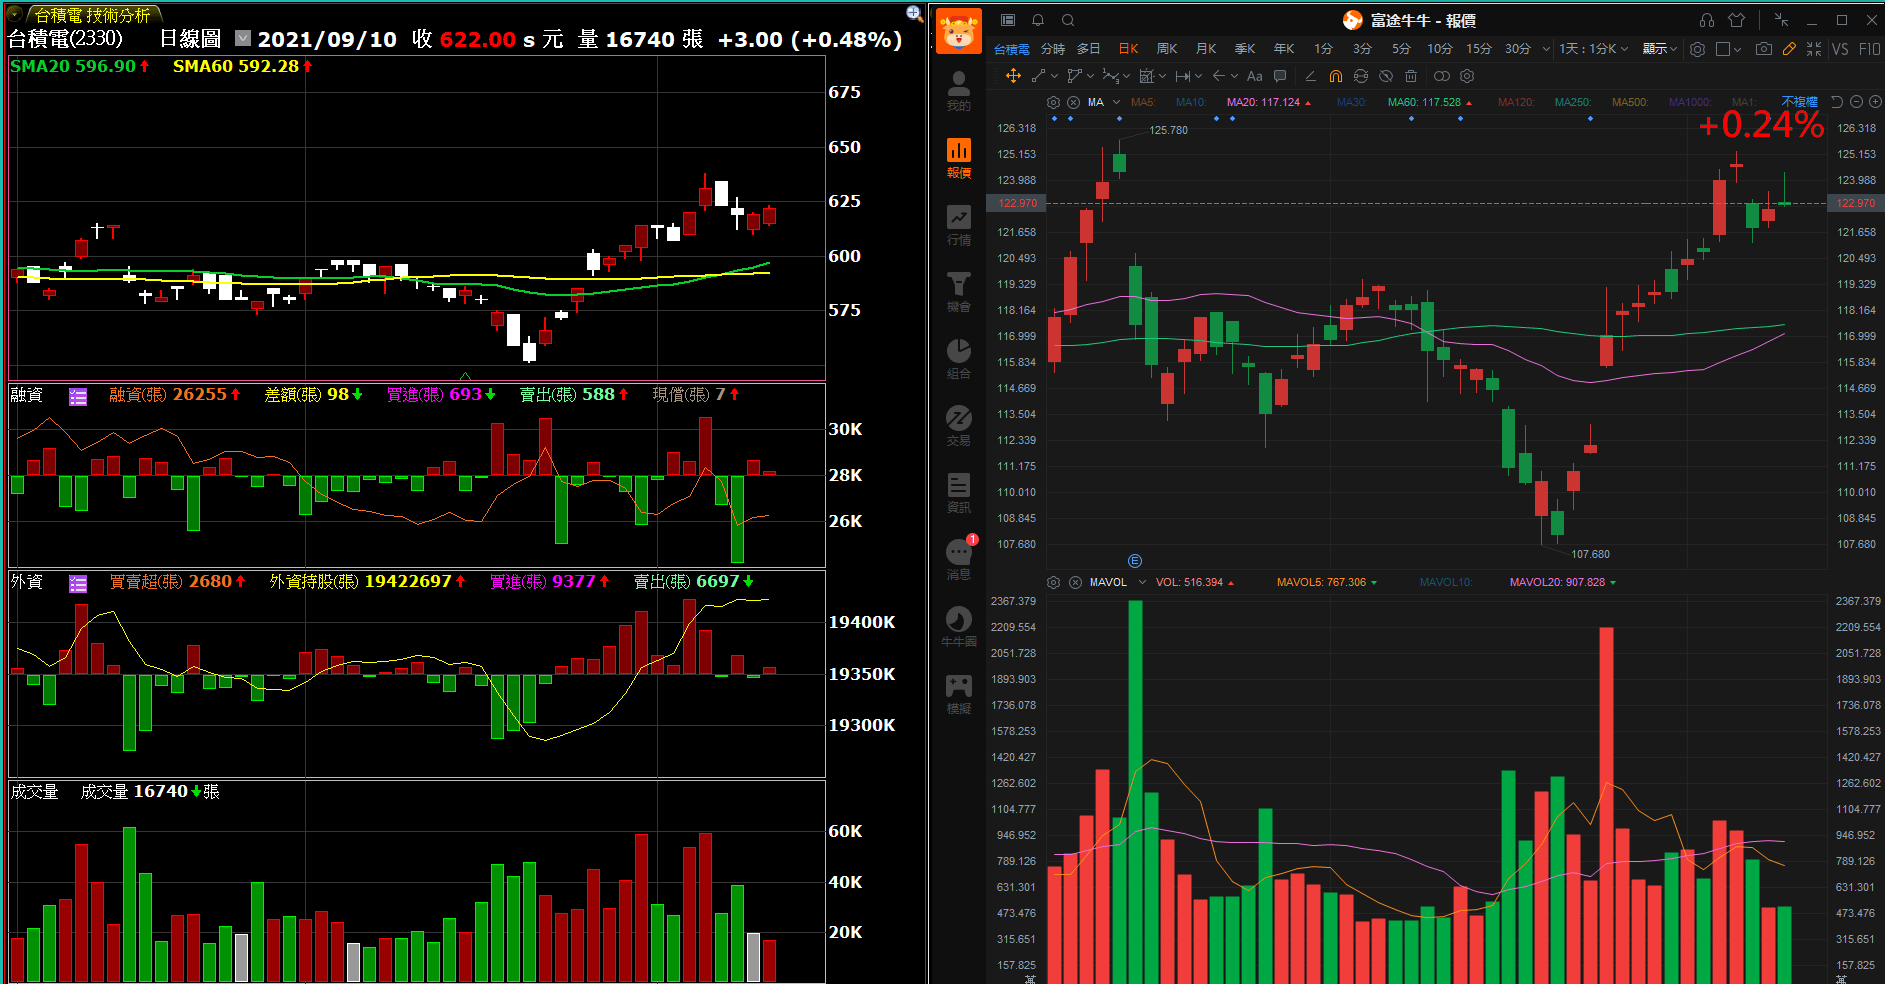1885x984 pixels.
Task: Open the skin theme shirt icon
Action: [1737, 20]
